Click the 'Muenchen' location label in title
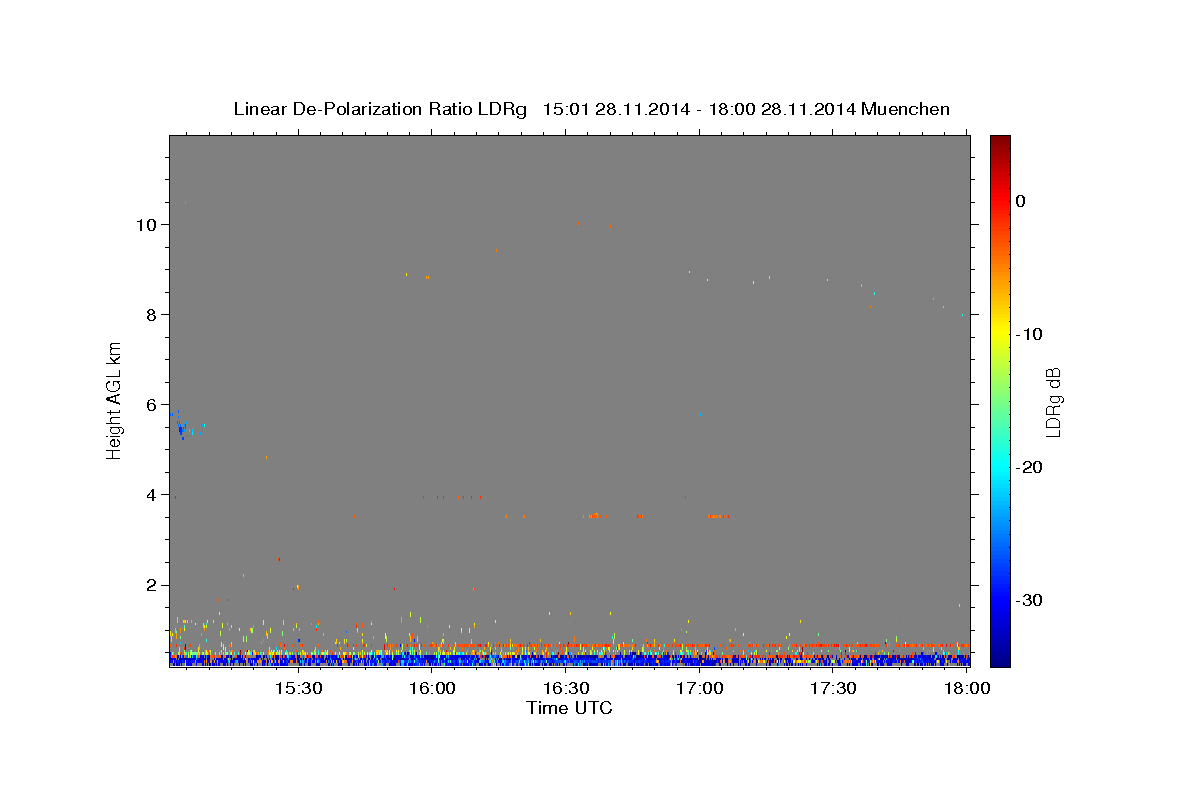This screenshot has width=1200, height=800. point(906,109)
